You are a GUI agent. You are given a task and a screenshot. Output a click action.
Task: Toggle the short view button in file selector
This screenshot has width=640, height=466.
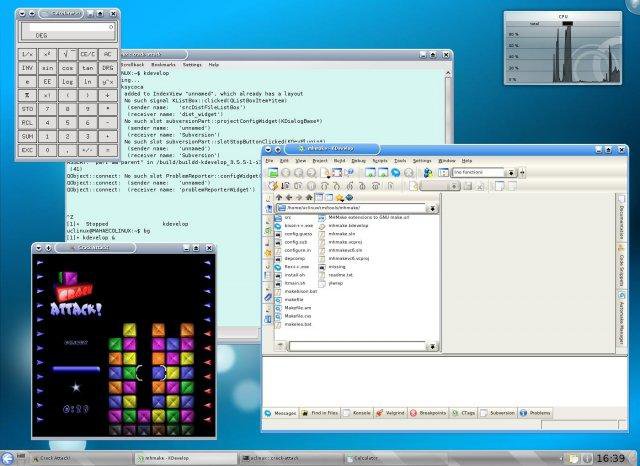click(319, 197)
